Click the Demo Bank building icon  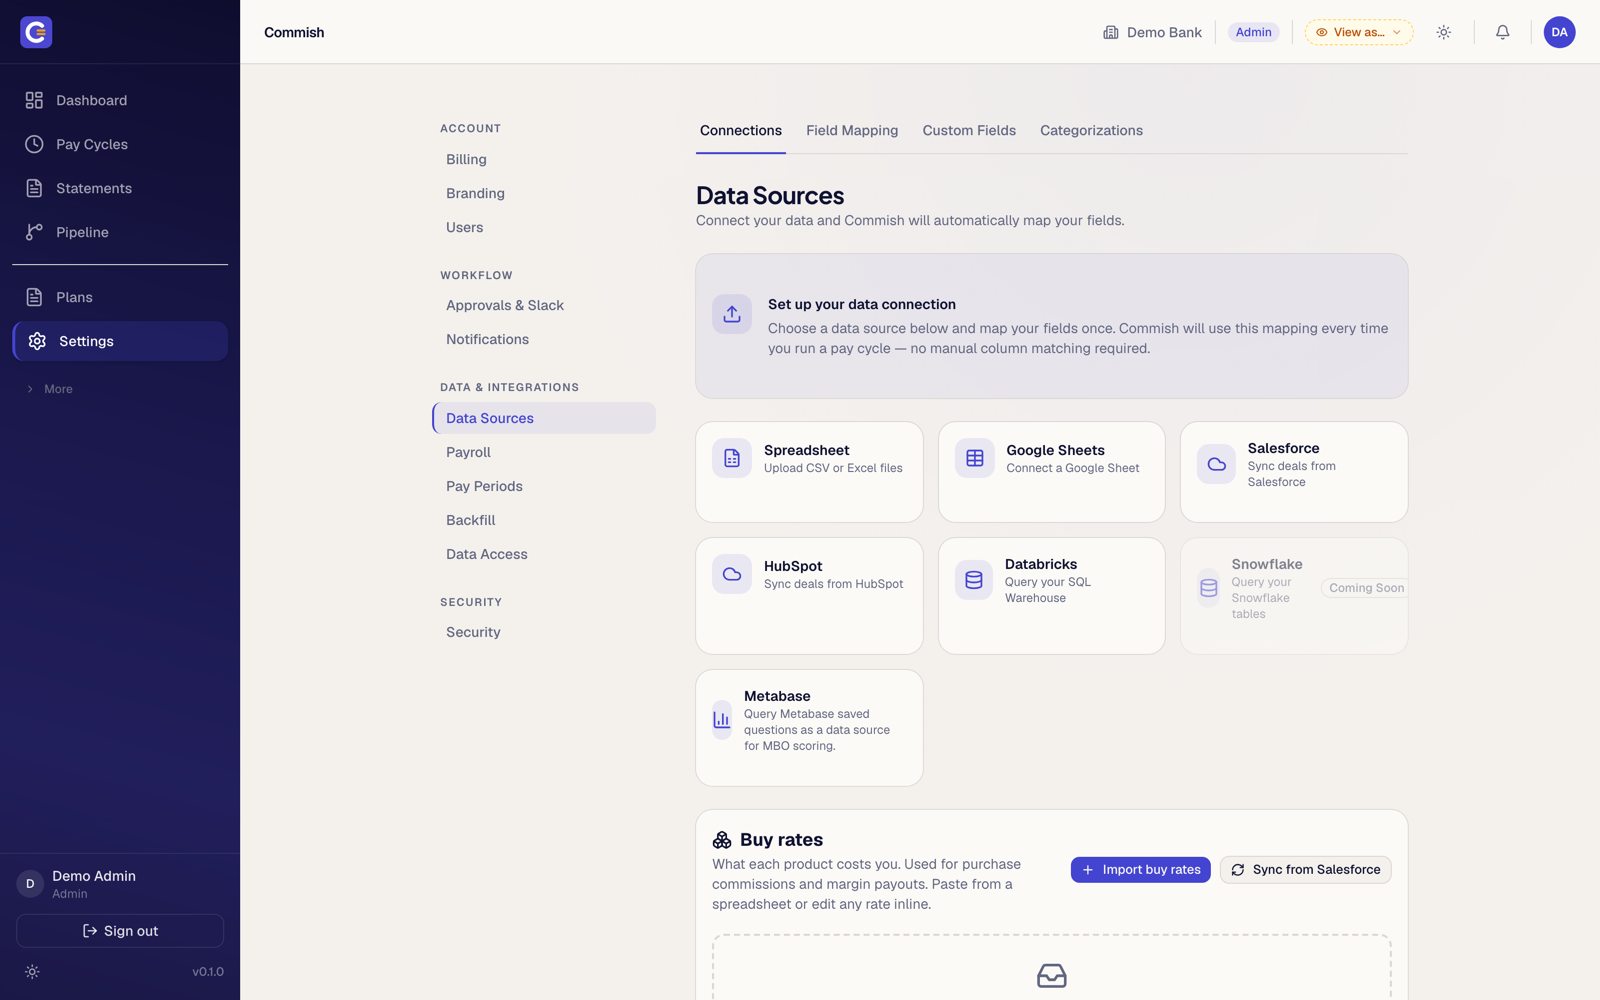[x=1111, y=32]
